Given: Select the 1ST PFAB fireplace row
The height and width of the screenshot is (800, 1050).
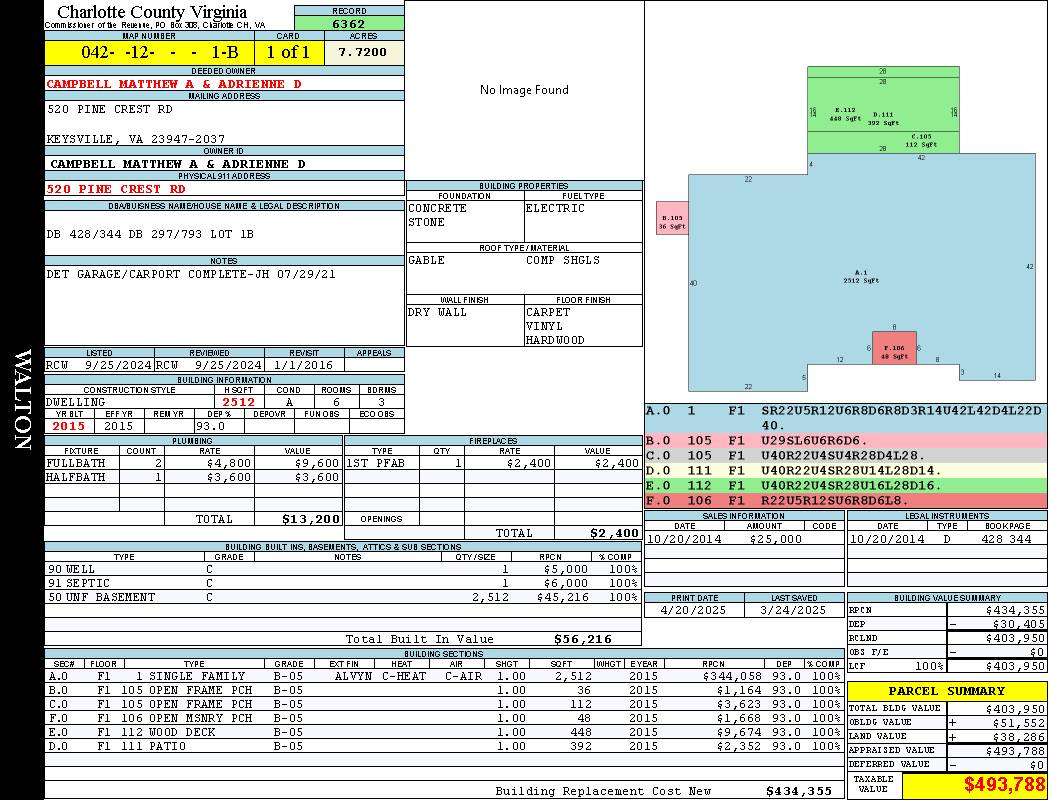Looking at the screenshot, I should [493, 463].
